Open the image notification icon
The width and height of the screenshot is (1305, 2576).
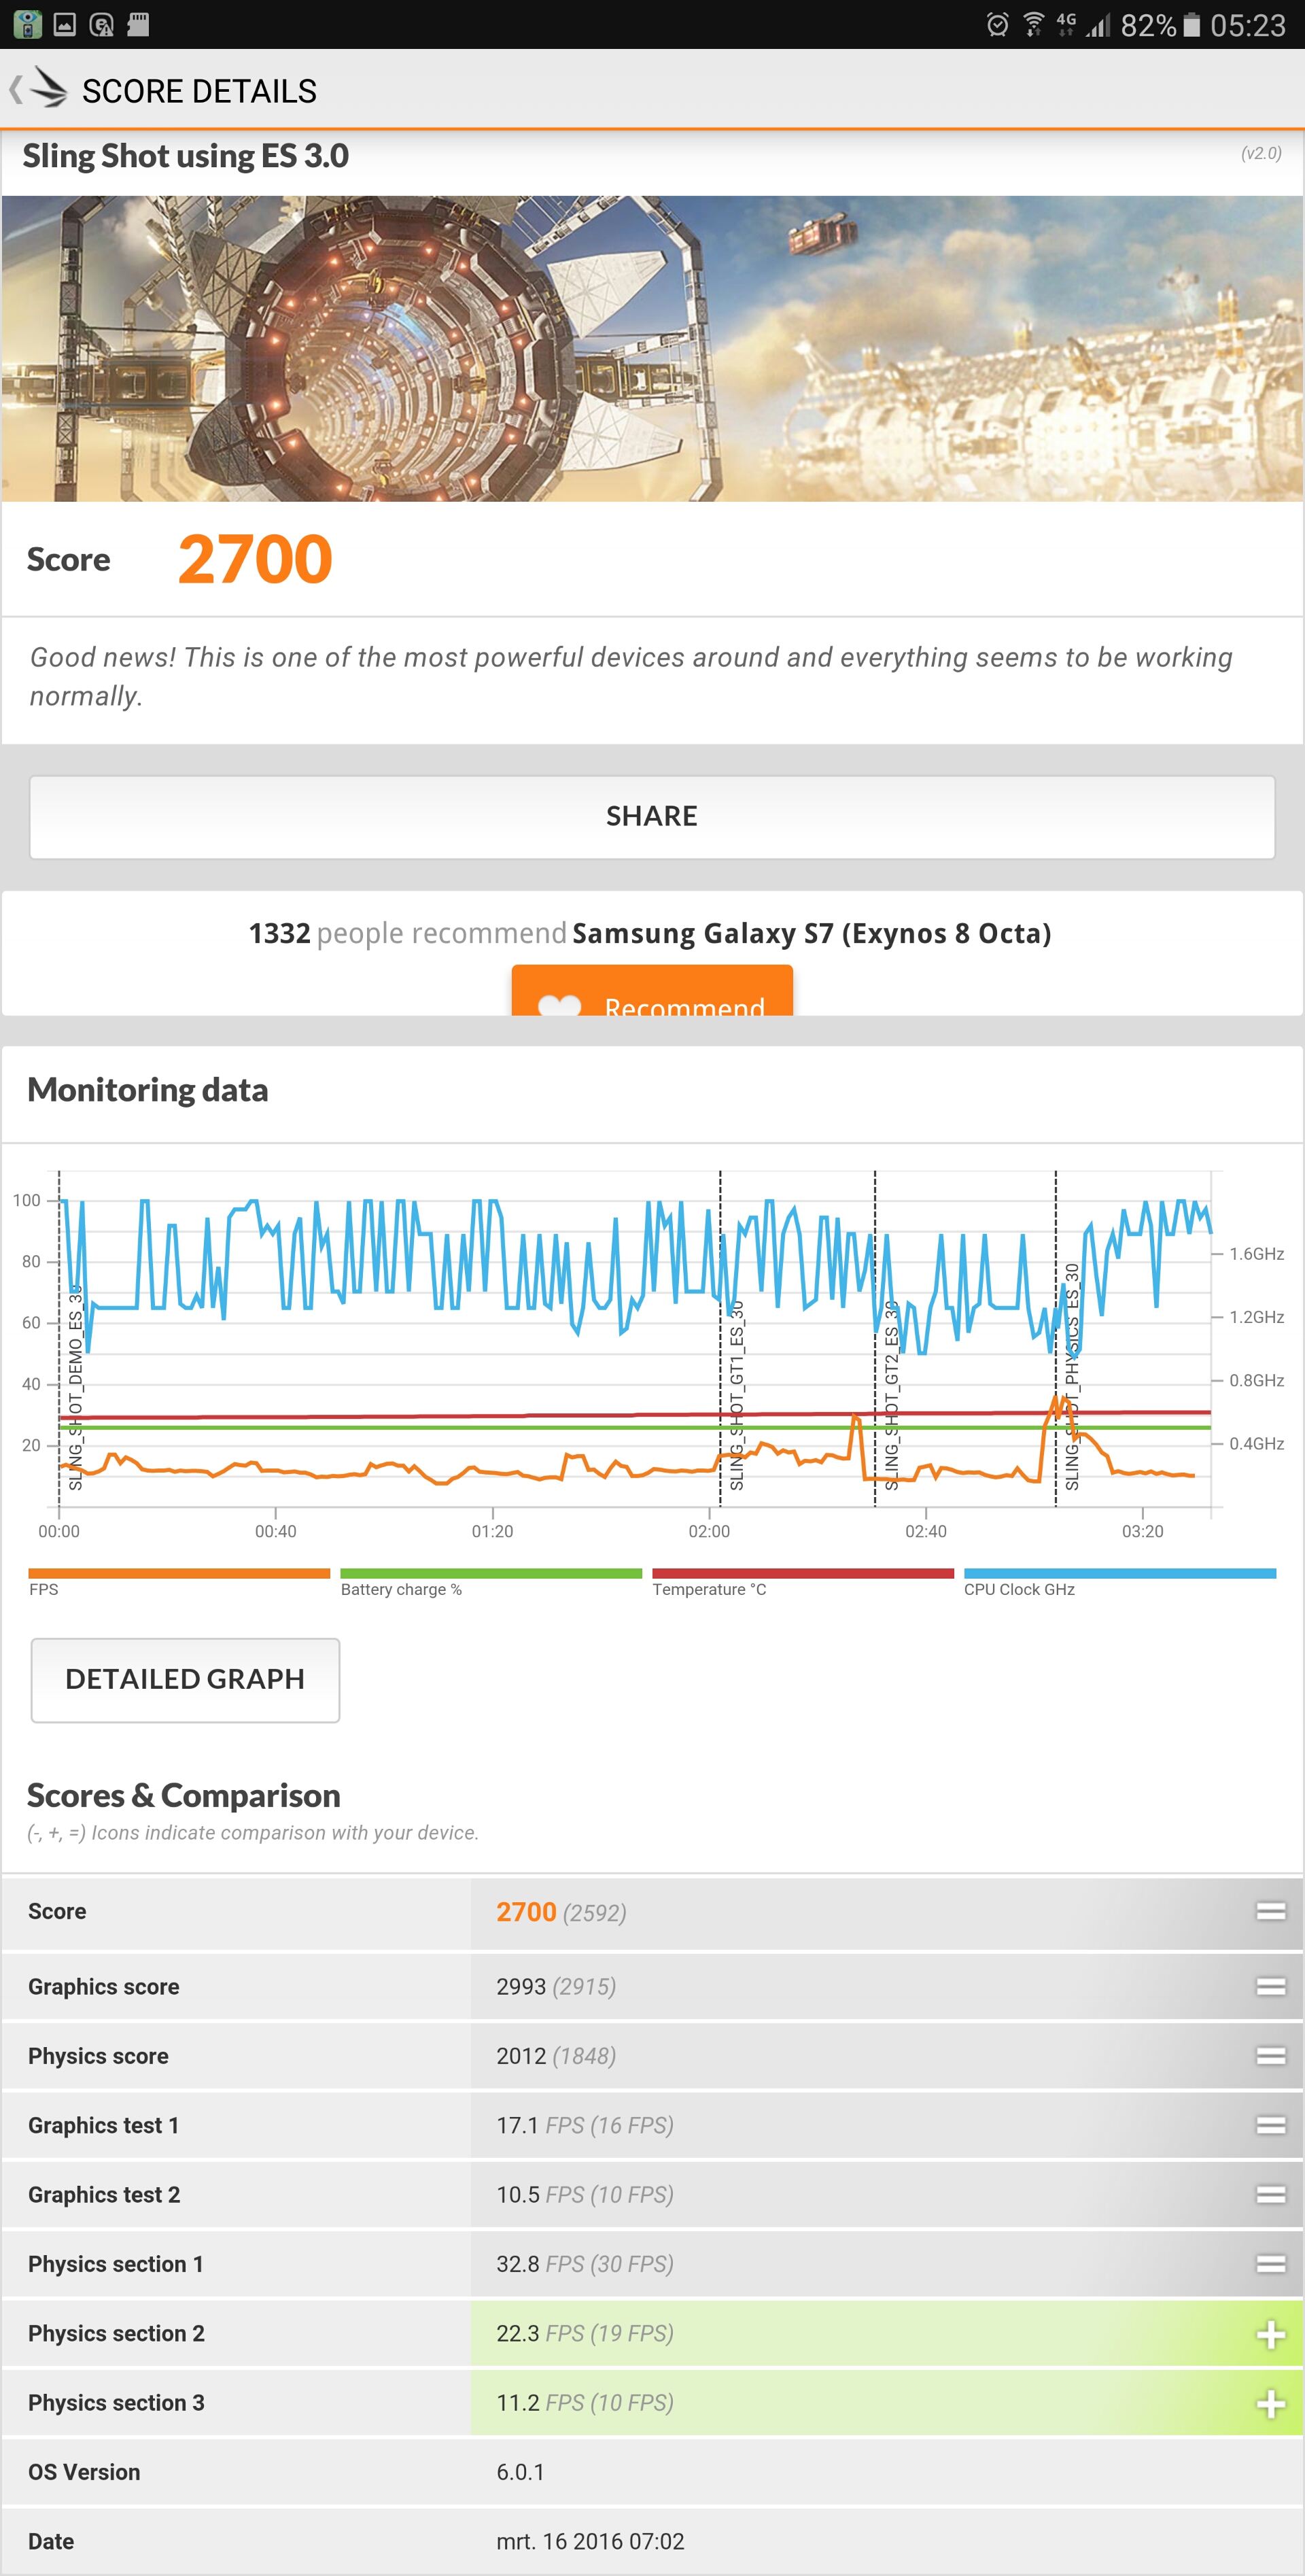pyautogui.click(x=65, y=25)
